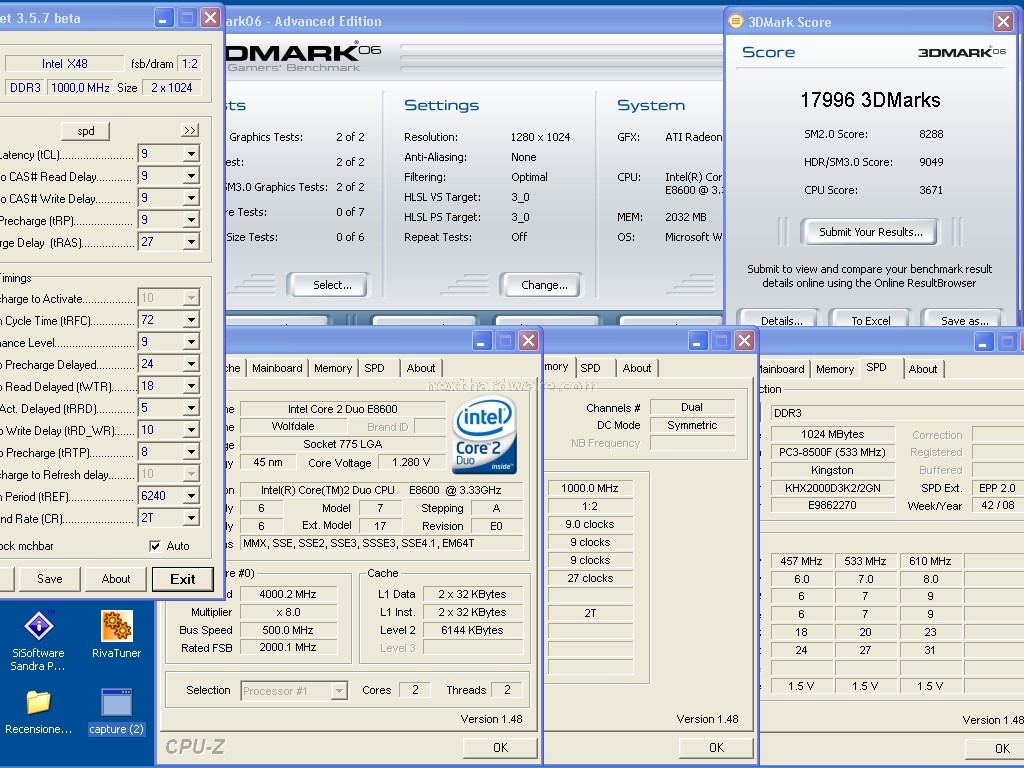The height and width of the screenshot is (768, 1024).
Task: Click Exit in MemSet
Action: [x=183, y=579]
